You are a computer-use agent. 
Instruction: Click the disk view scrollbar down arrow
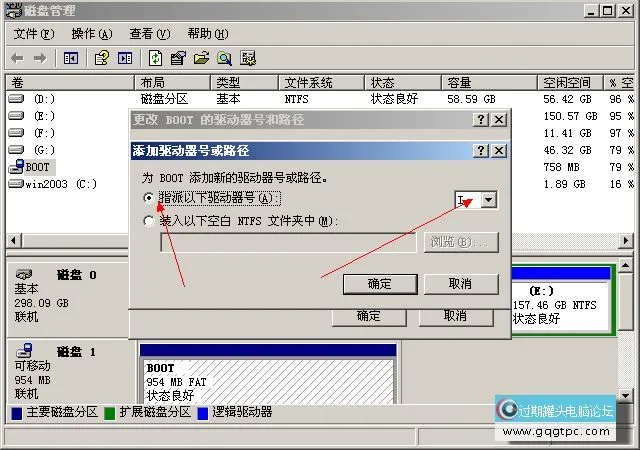pos(625,394)
